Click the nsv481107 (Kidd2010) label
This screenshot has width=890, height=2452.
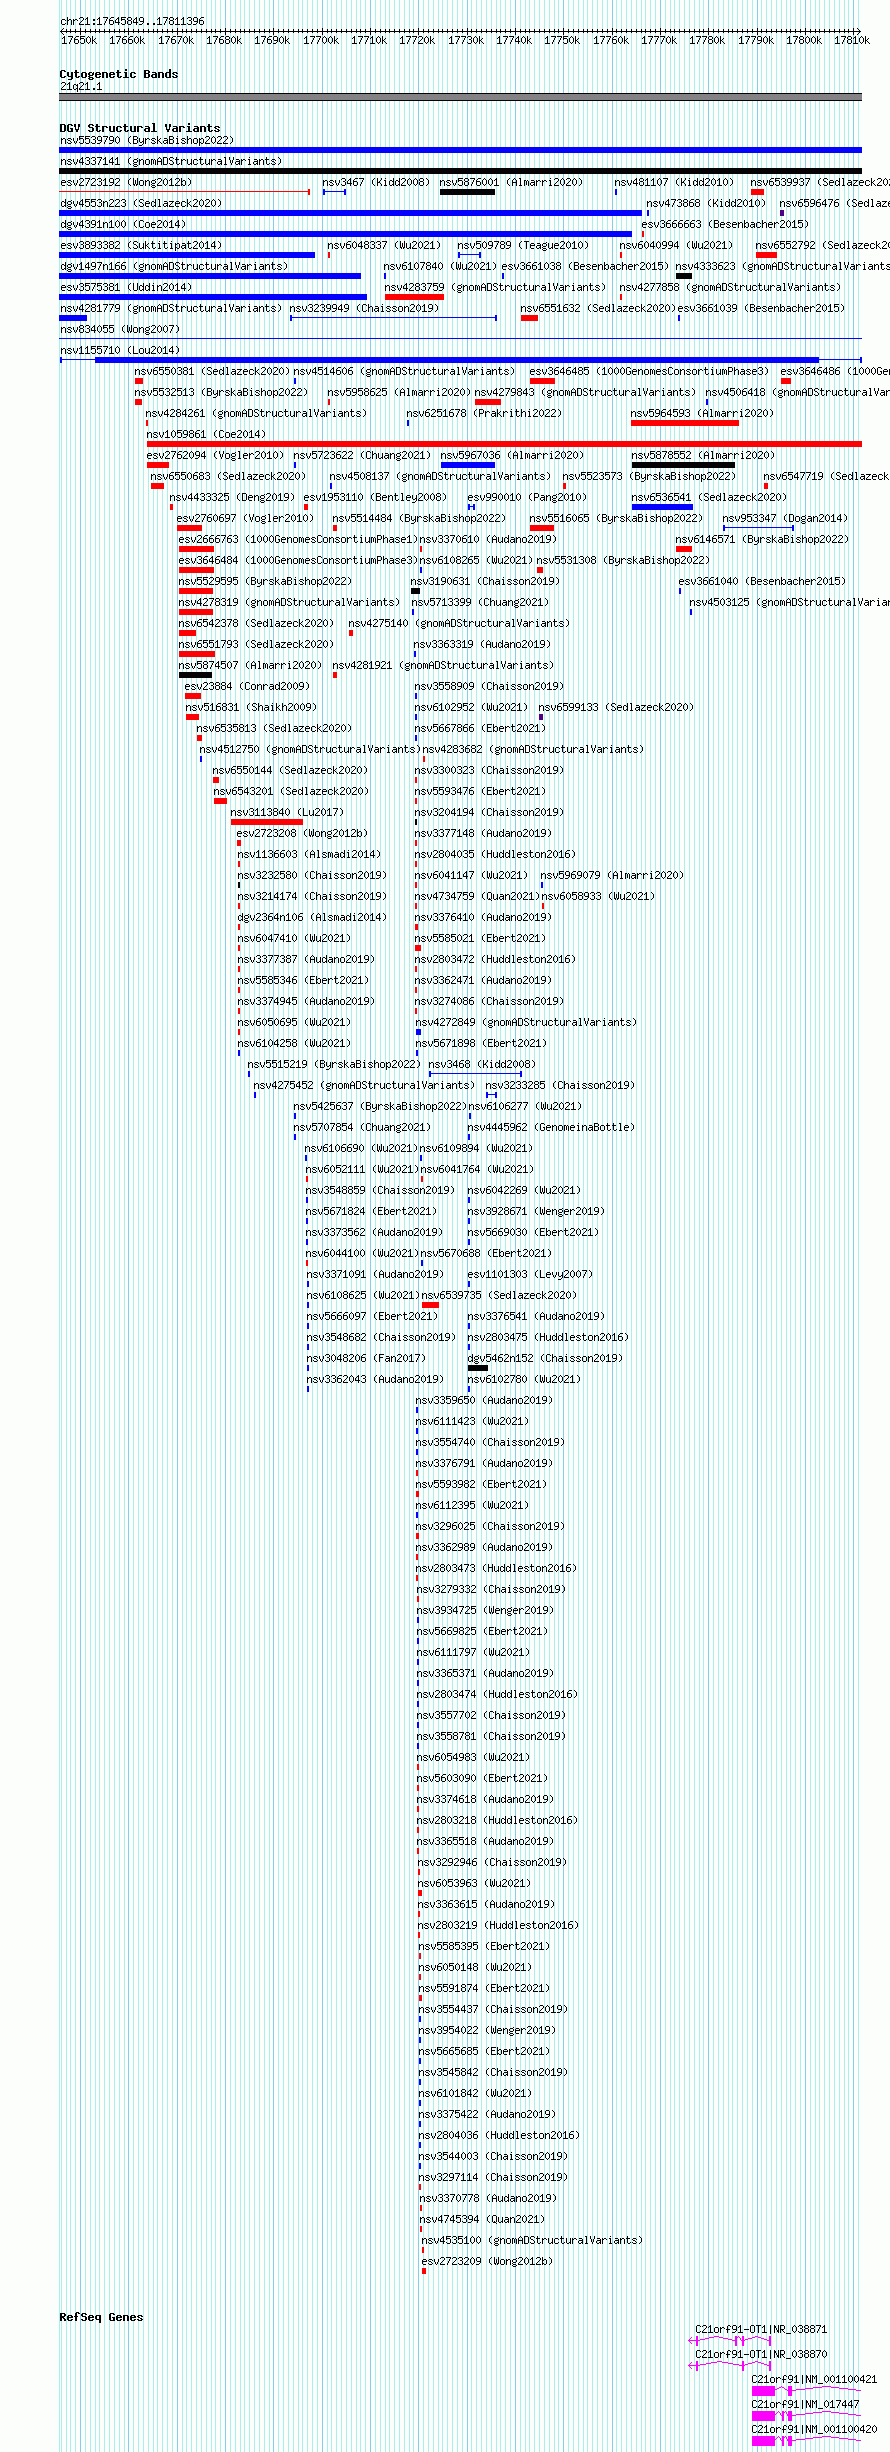click(x=674, y=182)
